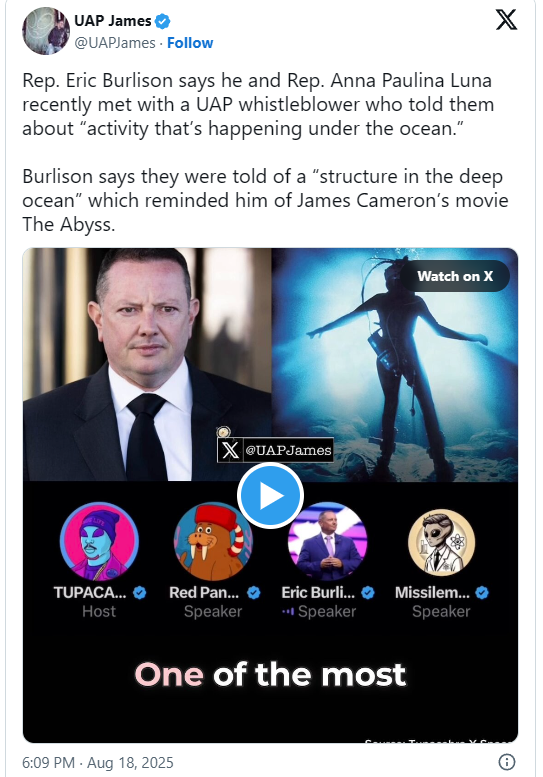
Task: Click the X logo in the top-right corner
Action: tap(506, 20)
